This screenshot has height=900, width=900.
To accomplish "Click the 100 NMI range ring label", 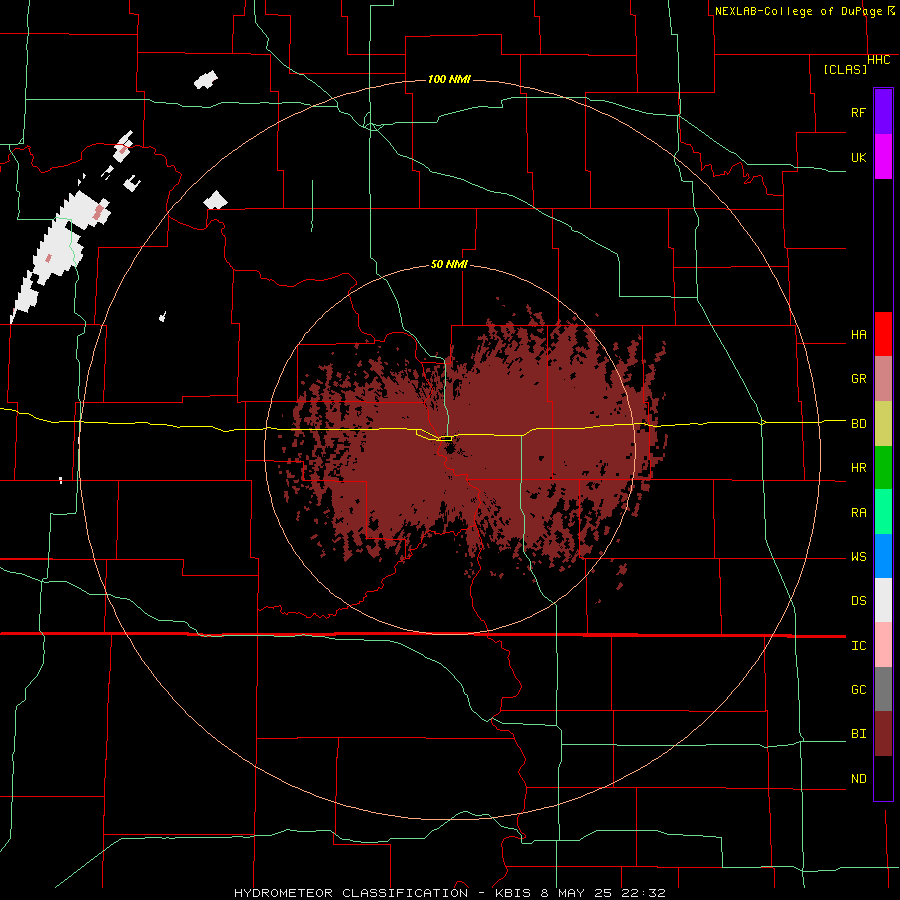I will pyautogui.click(x=449, y=79).
